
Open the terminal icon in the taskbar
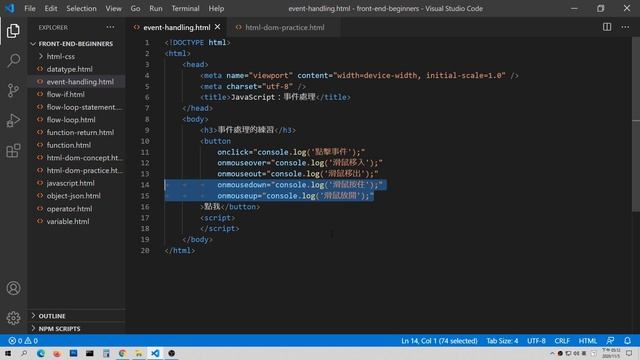[x=89, y=353]
